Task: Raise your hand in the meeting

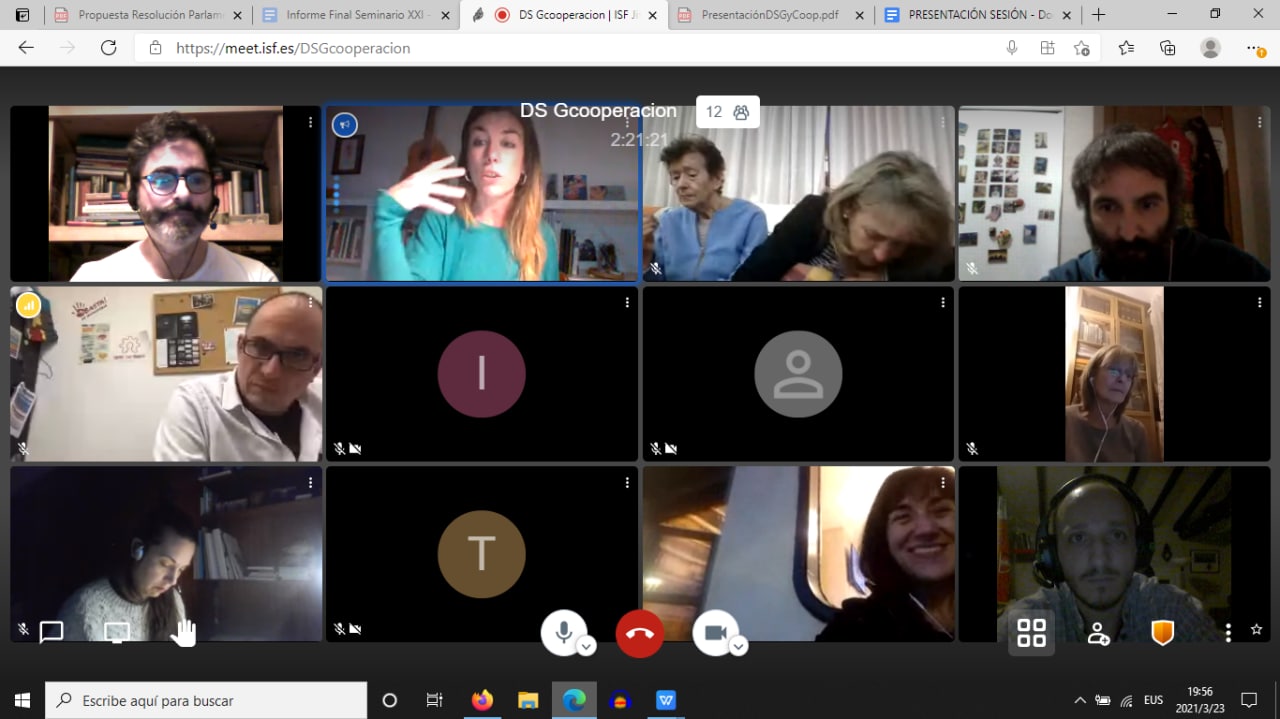Action: pyautogui.click(x=183, y=632)
